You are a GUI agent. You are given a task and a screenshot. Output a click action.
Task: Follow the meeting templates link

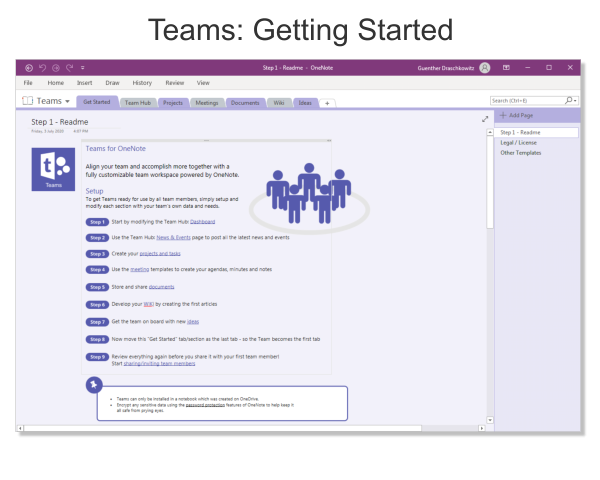pos(140,269)
